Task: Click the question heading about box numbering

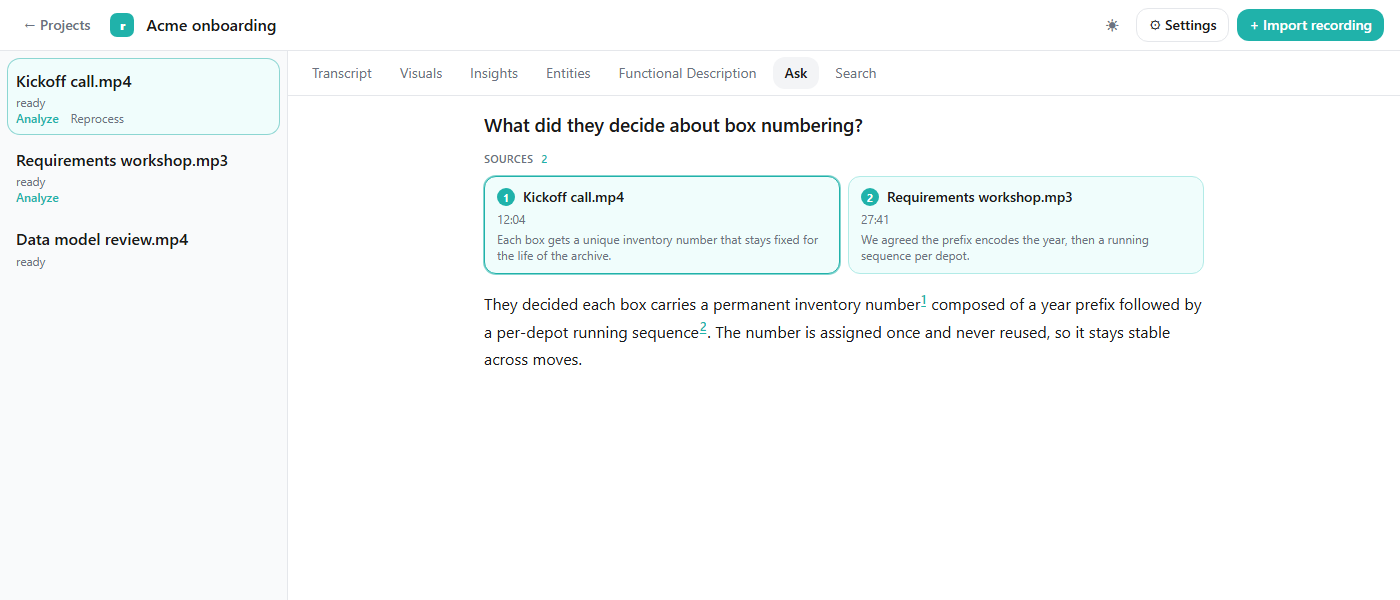Action: pos(673,126)
